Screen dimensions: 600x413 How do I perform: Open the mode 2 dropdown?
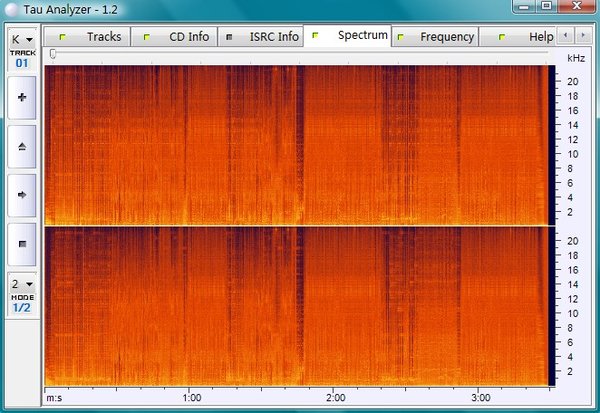click(22, 284)
